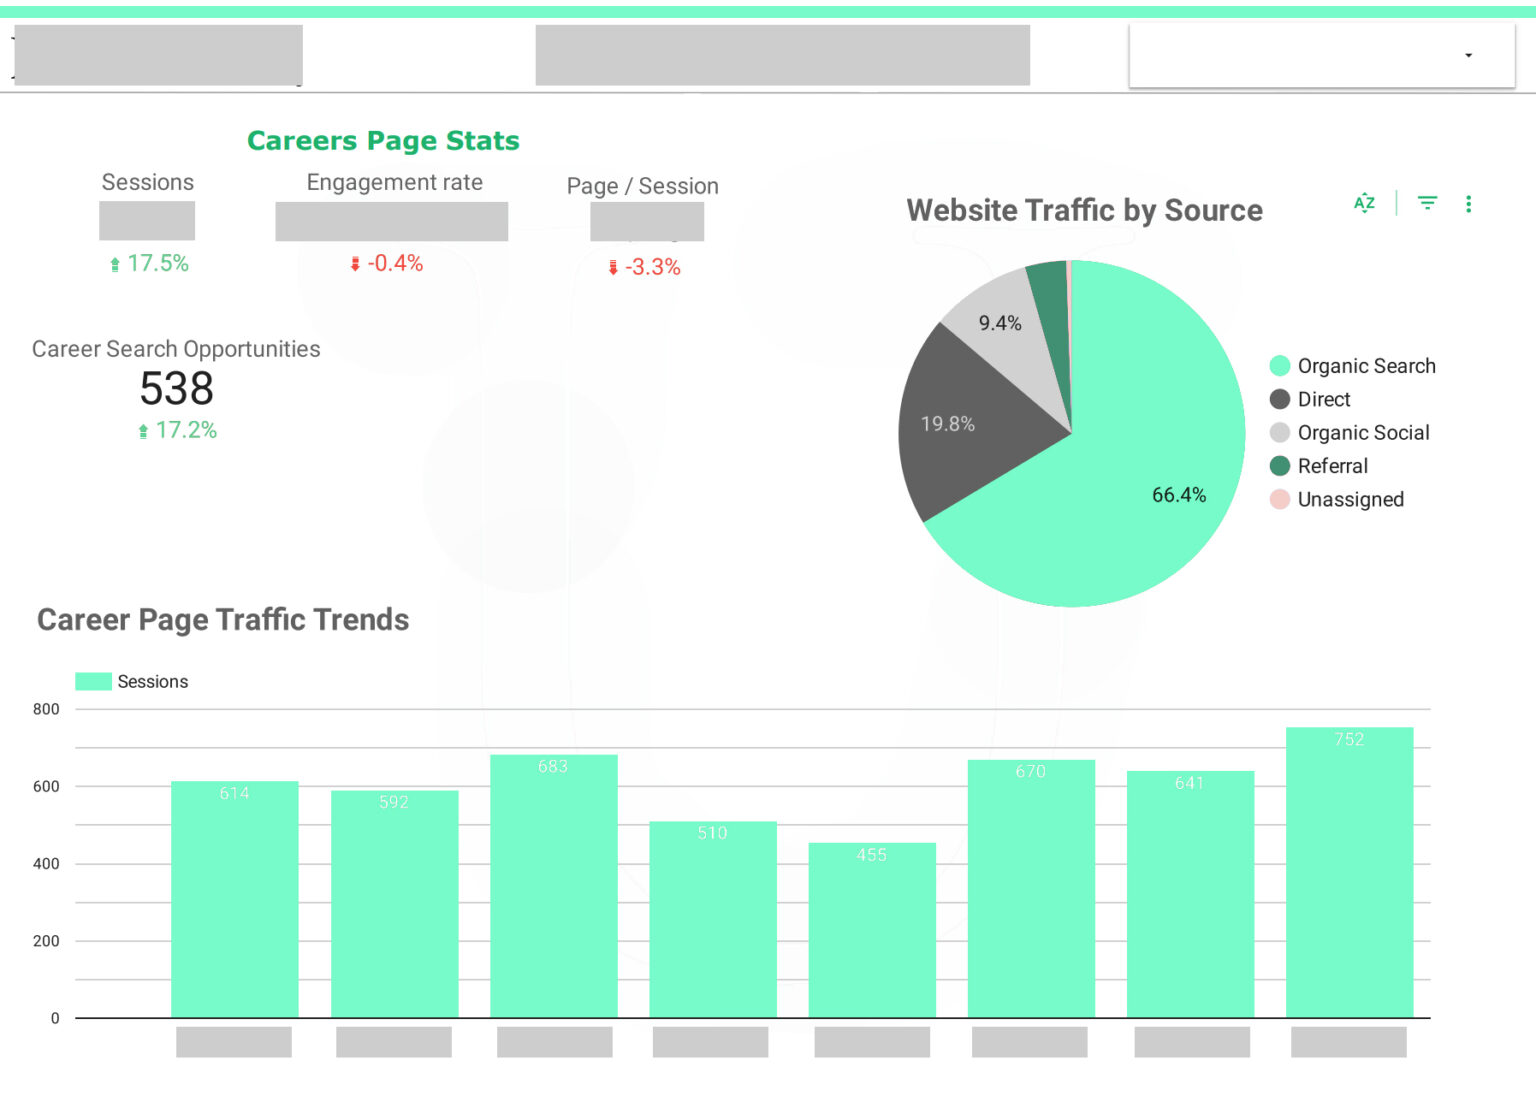Click the 538 Career Search Opportunities value

pyautogui.click(x=177, y=388)
